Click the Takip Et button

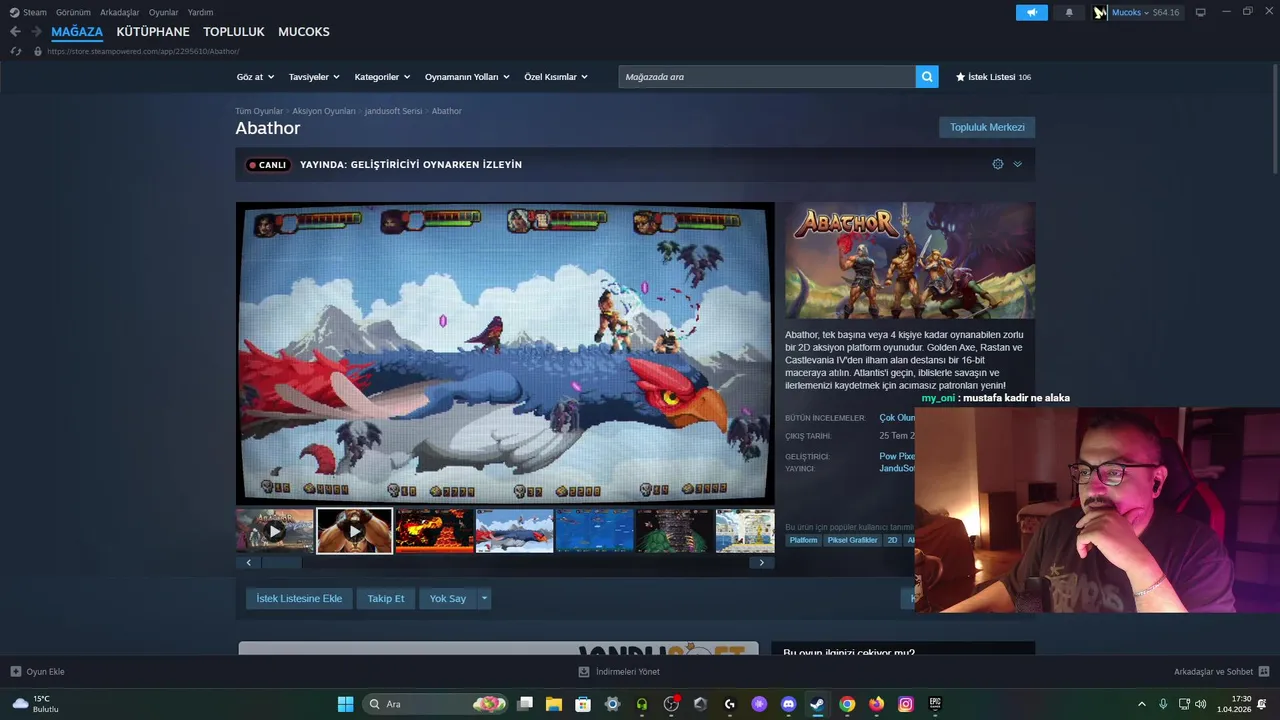(x=386, y=598)
